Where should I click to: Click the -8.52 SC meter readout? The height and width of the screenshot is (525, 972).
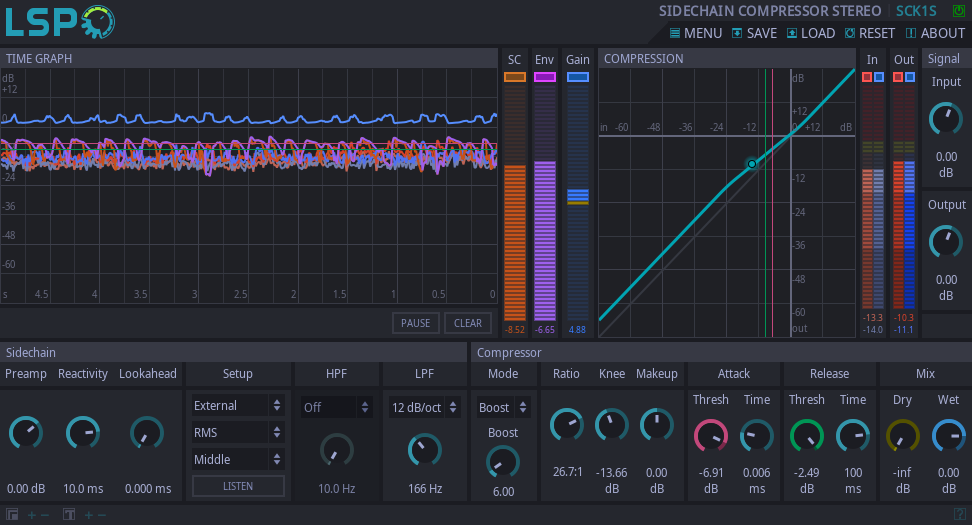pyautogui.click(x=515, y=330)
